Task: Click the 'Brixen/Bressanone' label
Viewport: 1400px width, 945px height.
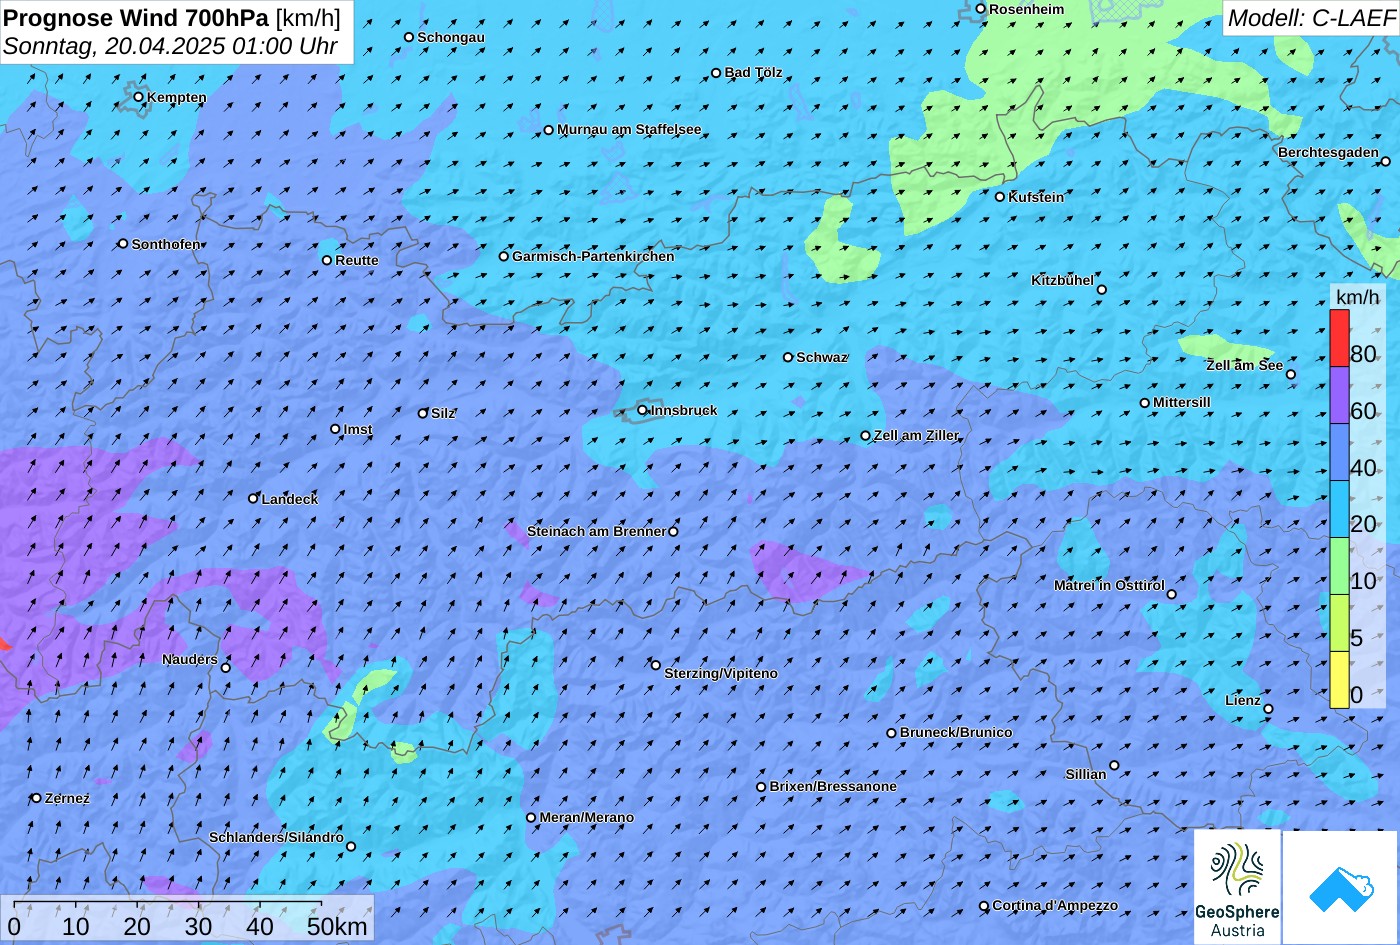Action: (833, 787)
